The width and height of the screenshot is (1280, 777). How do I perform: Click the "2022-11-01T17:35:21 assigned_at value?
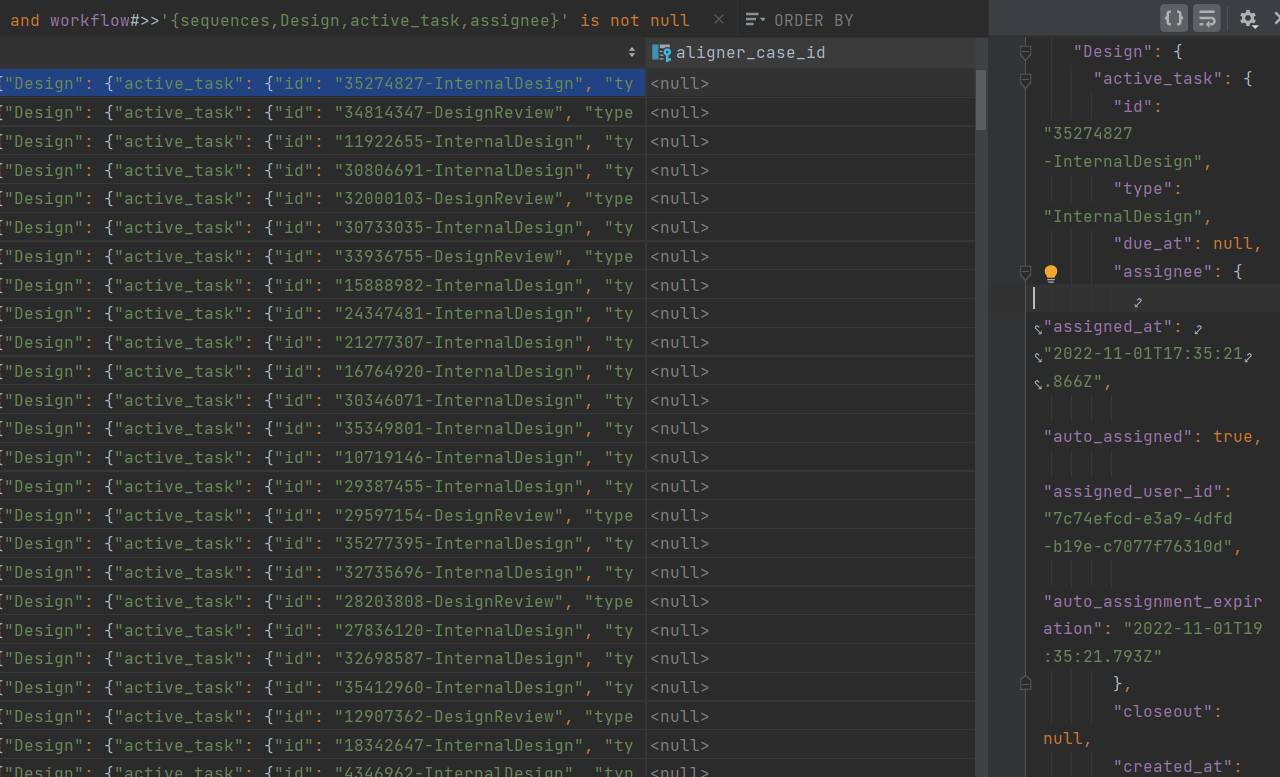(1143, 354)
